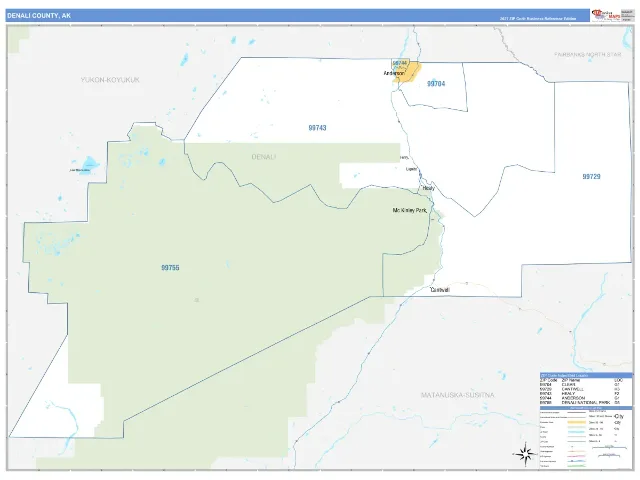Click the ZIP Code index header bar

click(586, 376)
